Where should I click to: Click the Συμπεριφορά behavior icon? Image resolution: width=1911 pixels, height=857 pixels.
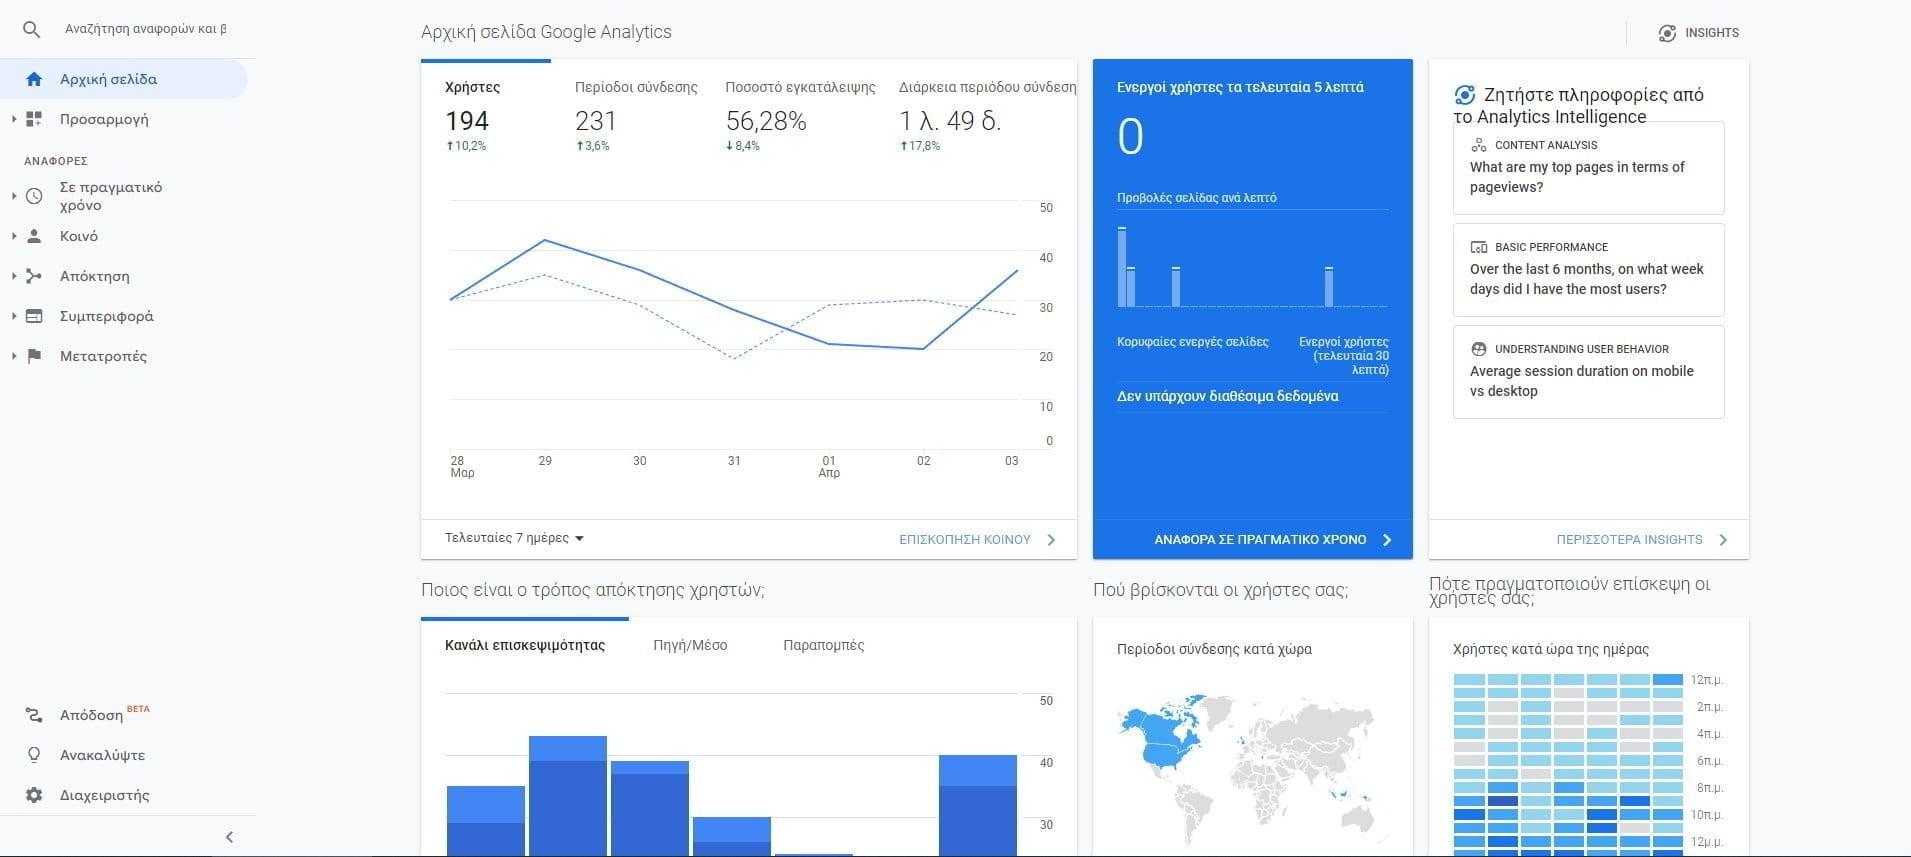pos(34,316)
